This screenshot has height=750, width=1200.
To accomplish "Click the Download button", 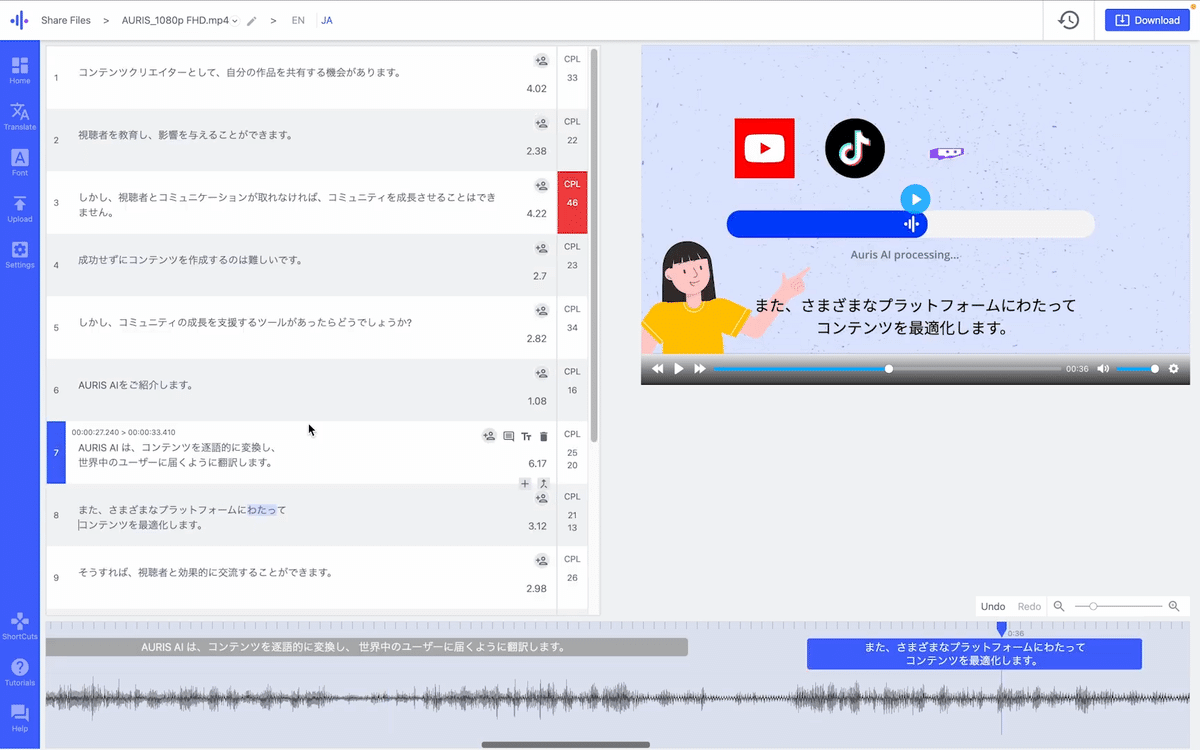I will coord(1147,20).
